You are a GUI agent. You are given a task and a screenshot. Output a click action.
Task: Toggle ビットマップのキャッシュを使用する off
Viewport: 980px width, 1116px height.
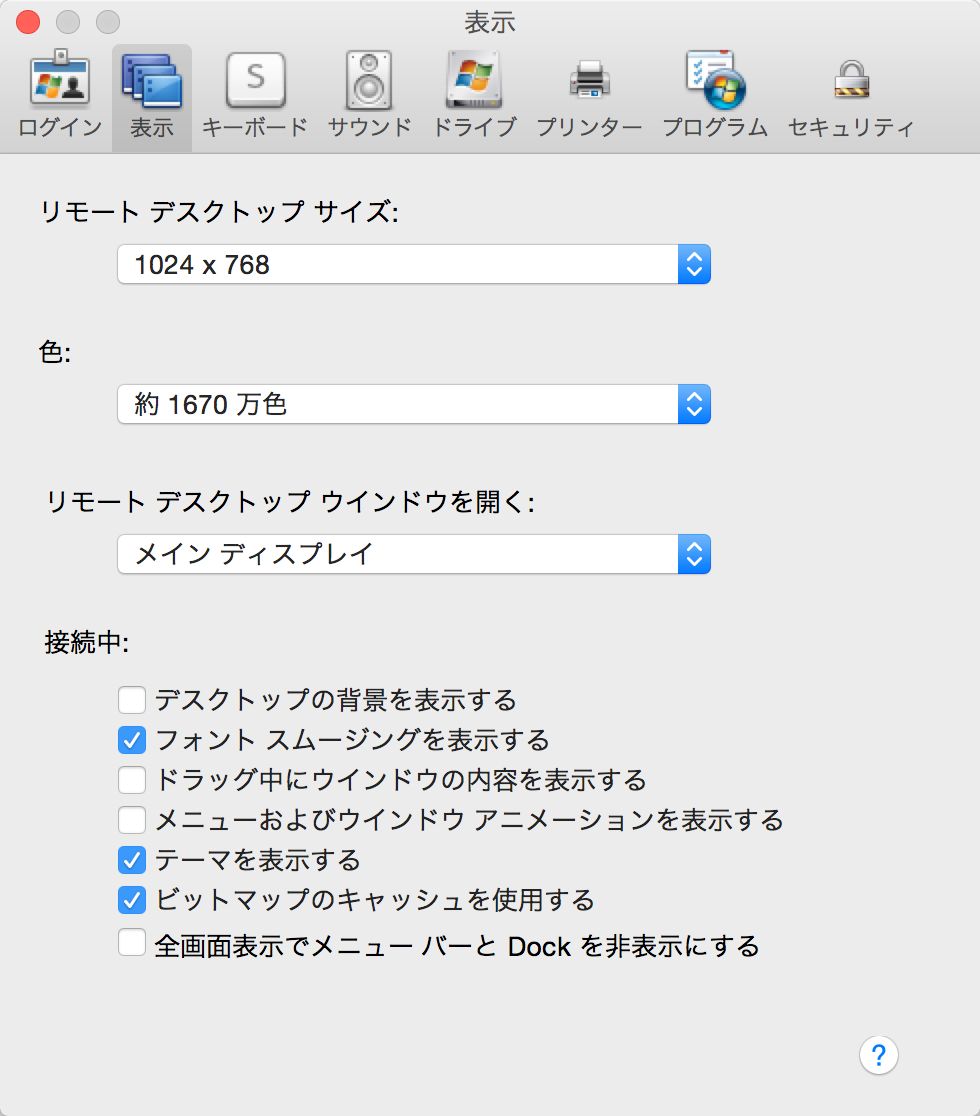(131, 900)
